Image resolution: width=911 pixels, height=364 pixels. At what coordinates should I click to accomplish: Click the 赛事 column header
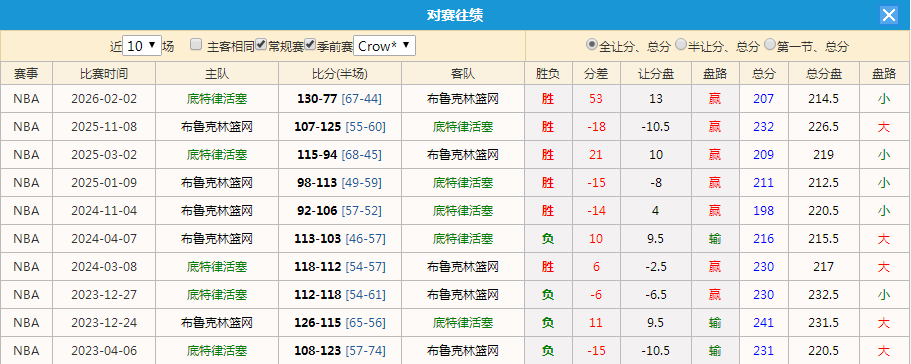point(26,74)
